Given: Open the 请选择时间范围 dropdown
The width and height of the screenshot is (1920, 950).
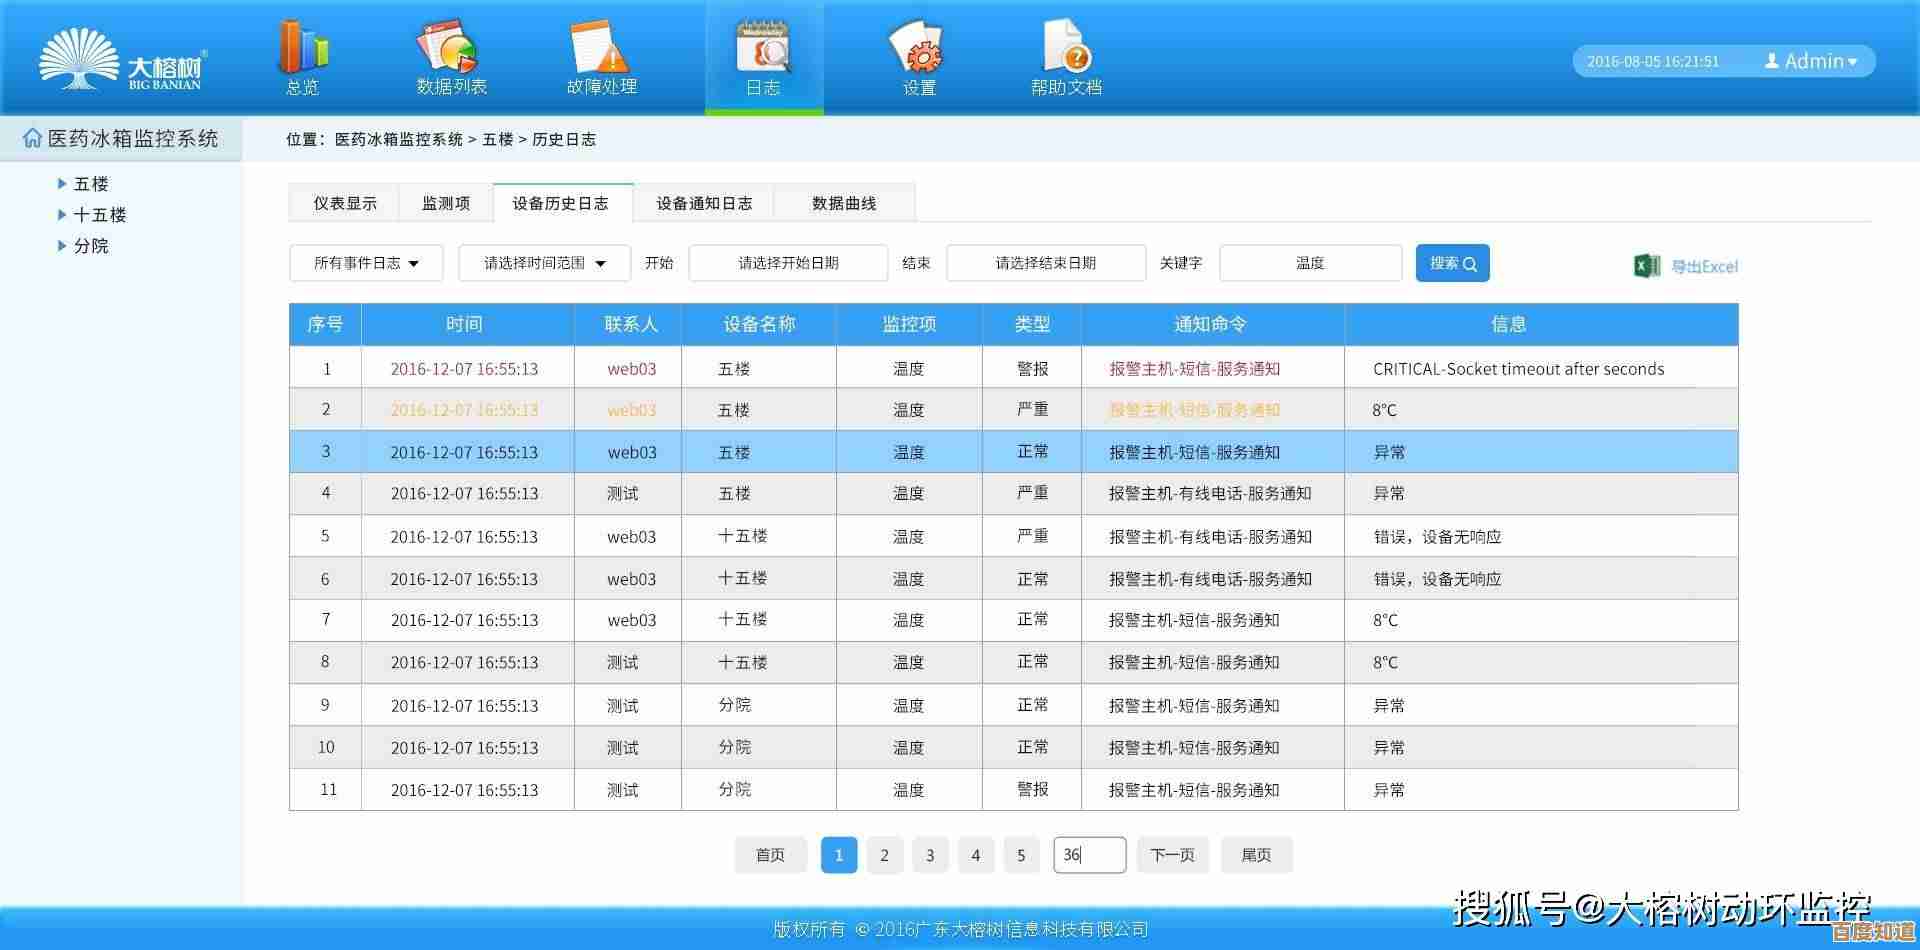Looking at the screenshot, I should (544, 263).
